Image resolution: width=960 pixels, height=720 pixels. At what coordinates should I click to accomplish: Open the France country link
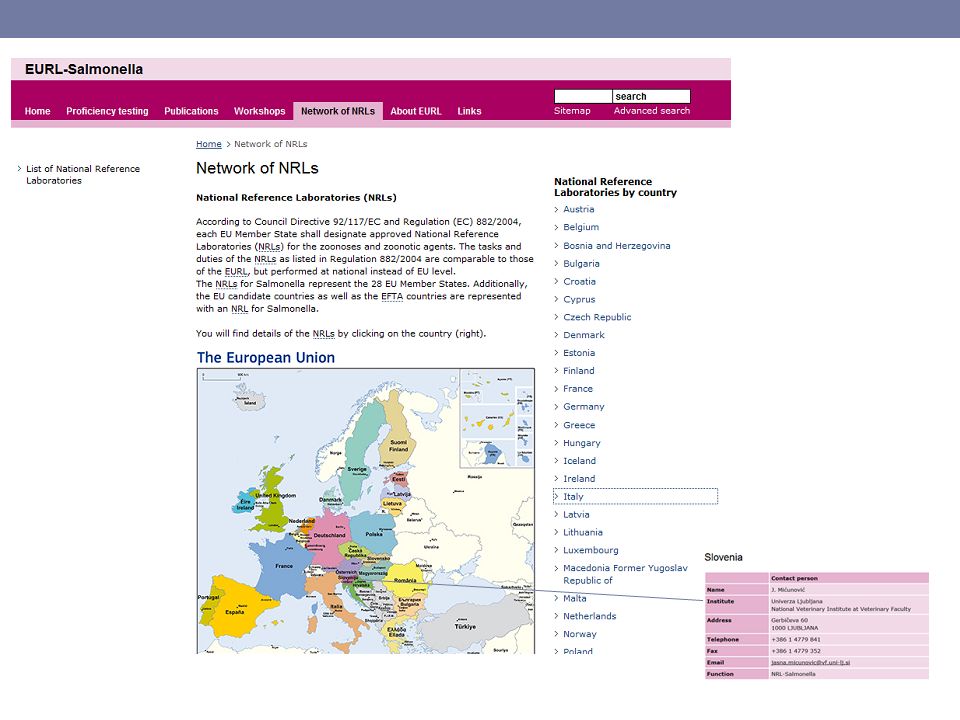coord(577,389)
